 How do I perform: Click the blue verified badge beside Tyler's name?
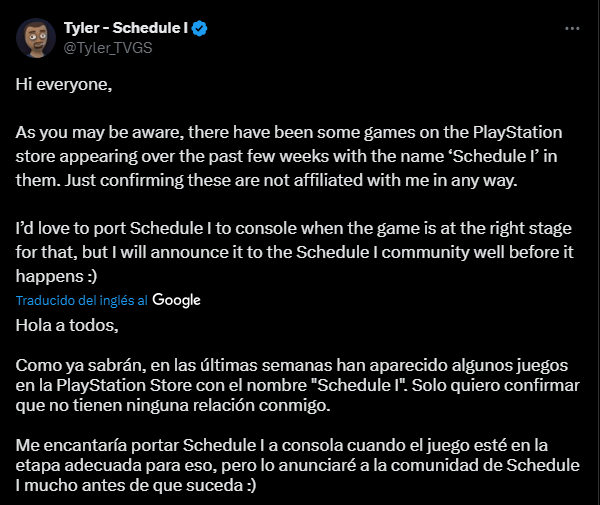pyautogui.click(x=199, y=29)
